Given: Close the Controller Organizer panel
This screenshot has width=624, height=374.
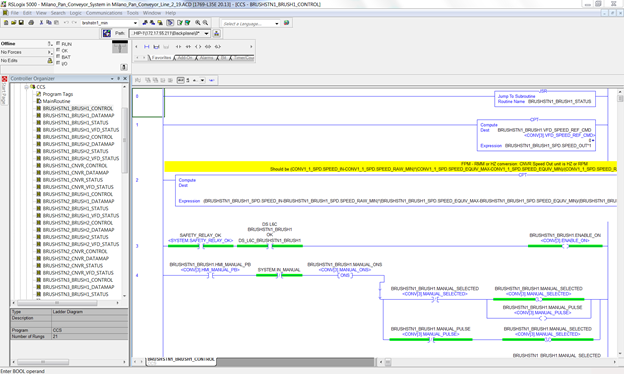Looking at the screenshot, I should point(125,79).
